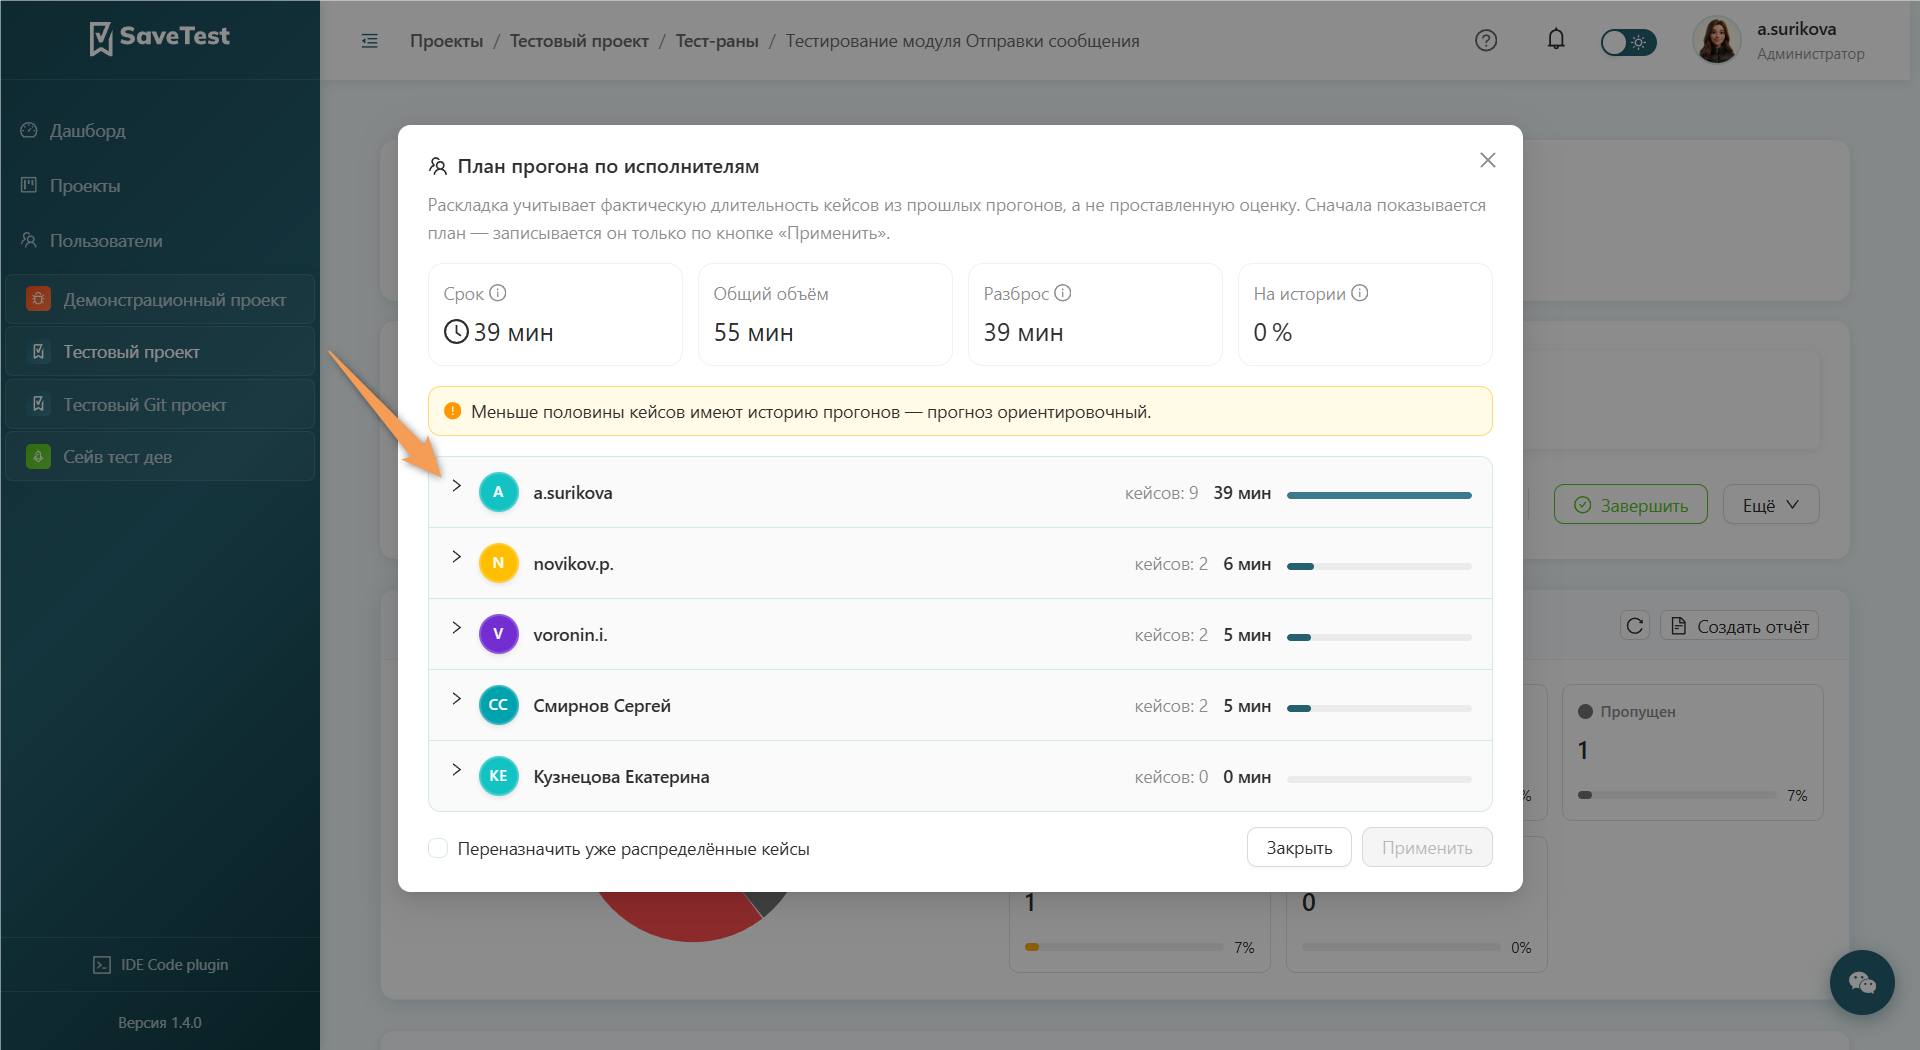Click Проекты breadcrumb

(446, 41)
